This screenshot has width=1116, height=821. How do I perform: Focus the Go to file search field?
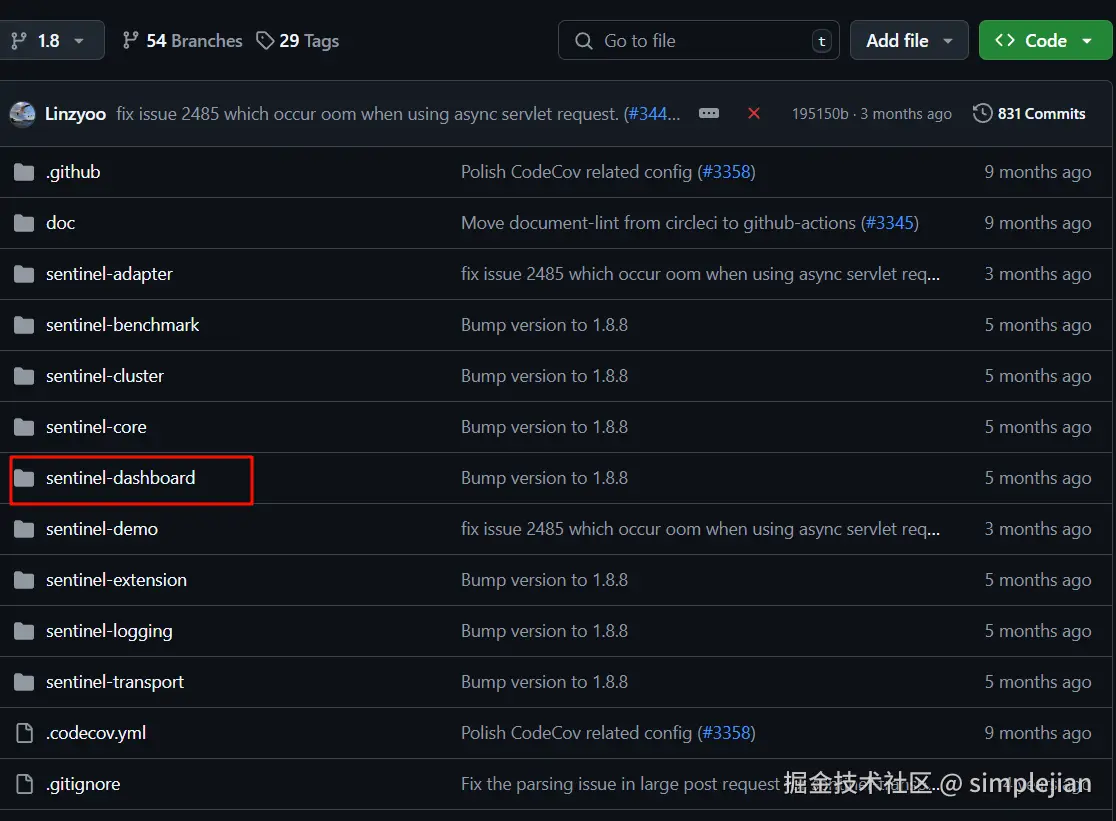pyautogui.click(x=698, y=41)
